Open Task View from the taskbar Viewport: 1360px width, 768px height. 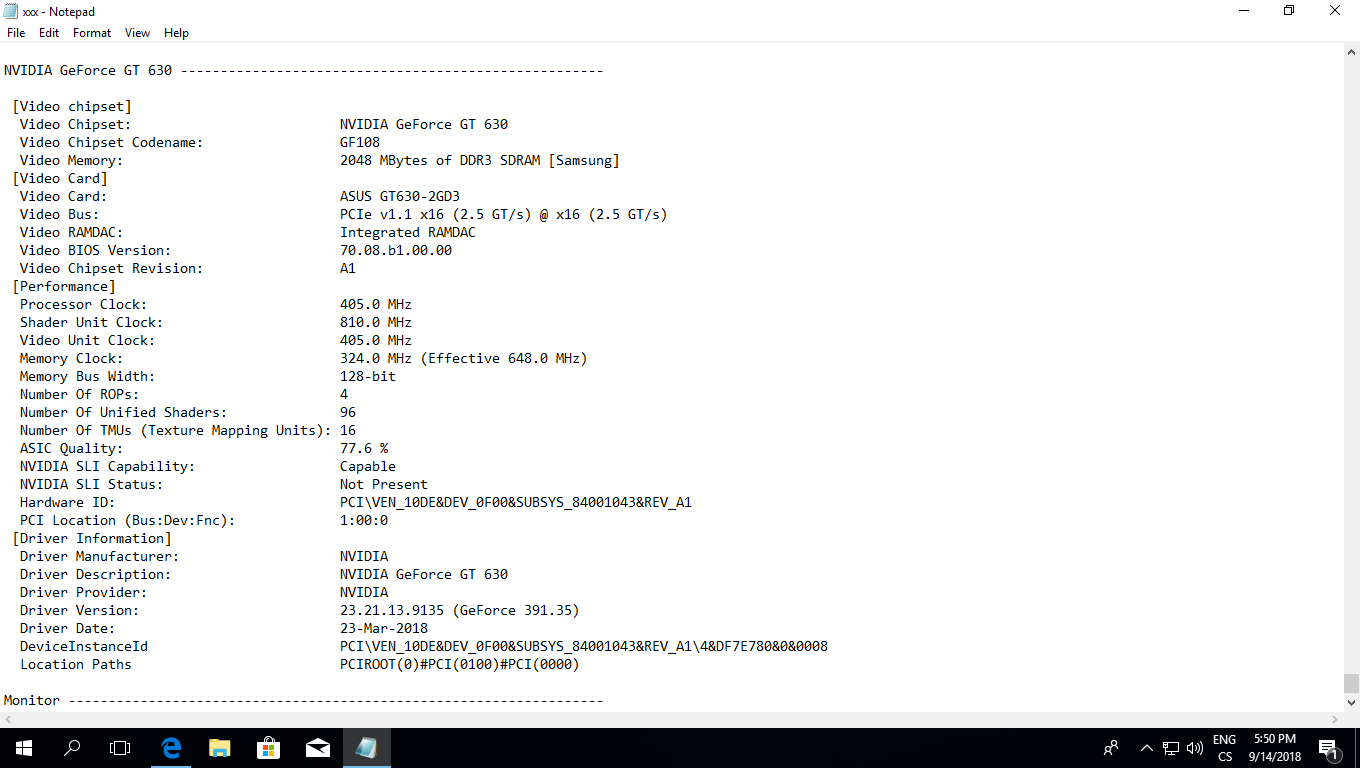point(120,748)
